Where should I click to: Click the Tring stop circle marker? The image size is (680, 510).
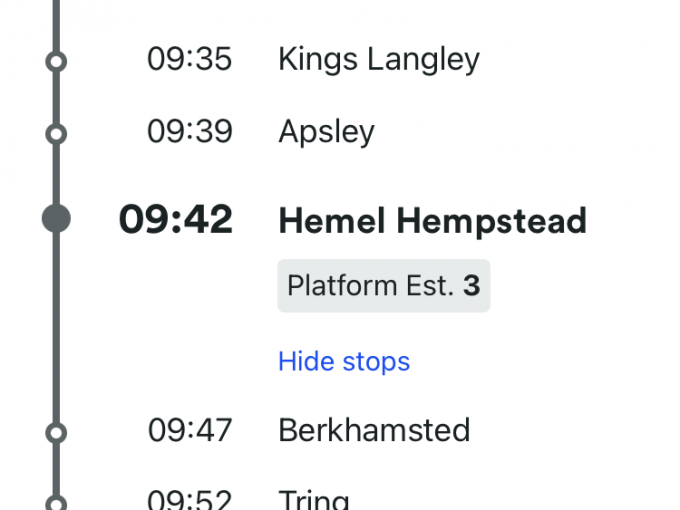tap(57, 502)
